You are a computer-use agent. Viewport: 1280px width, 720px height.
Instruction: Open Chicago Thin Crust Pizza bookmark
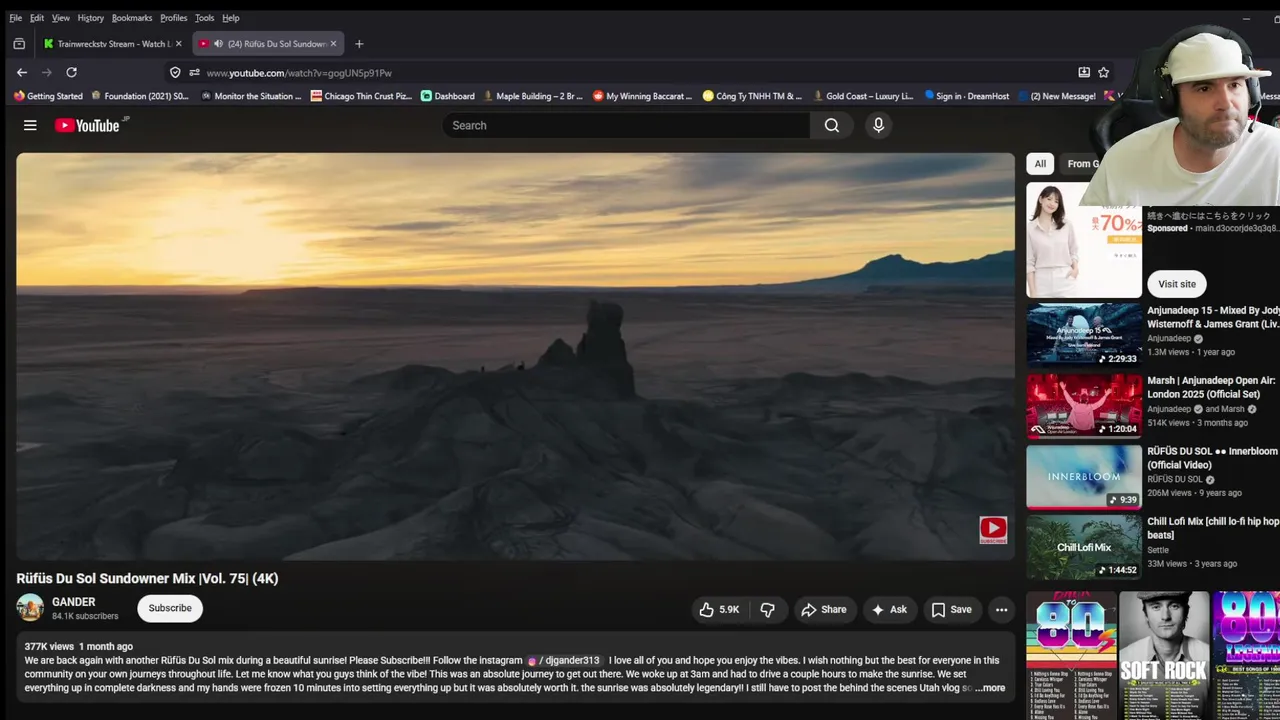tap(361, 96)
